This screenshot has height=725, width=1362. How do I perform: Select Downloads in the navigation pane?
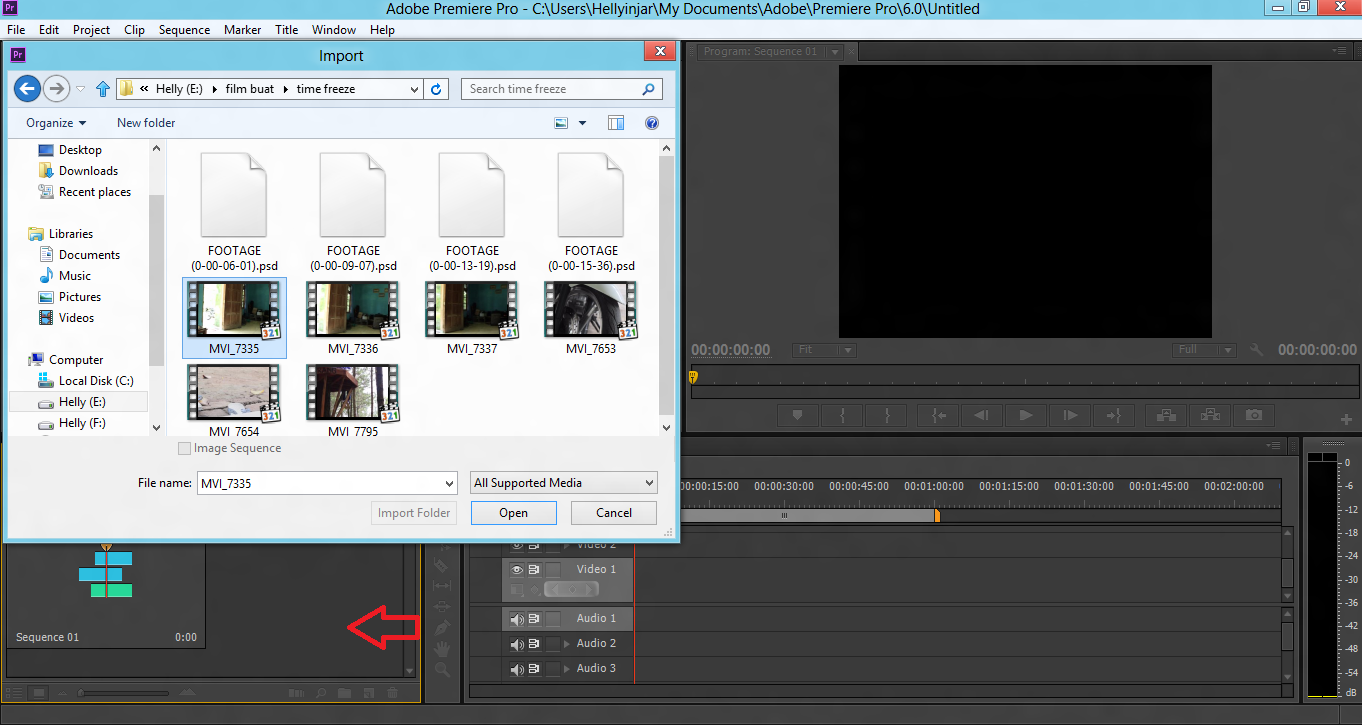point(88,171)
